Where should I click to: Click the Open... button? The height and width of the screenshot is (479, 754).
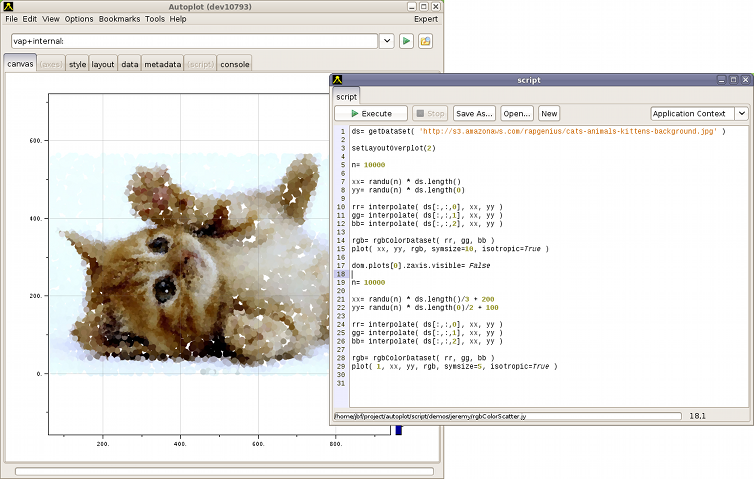tap(517, 113)
